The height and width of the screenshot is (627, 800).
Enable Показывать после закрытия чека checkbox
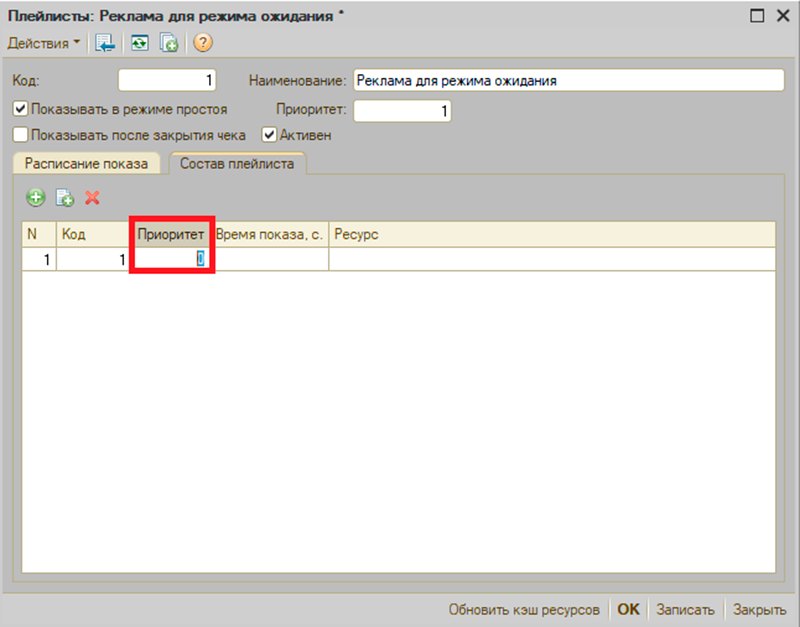tap(20, 135)
